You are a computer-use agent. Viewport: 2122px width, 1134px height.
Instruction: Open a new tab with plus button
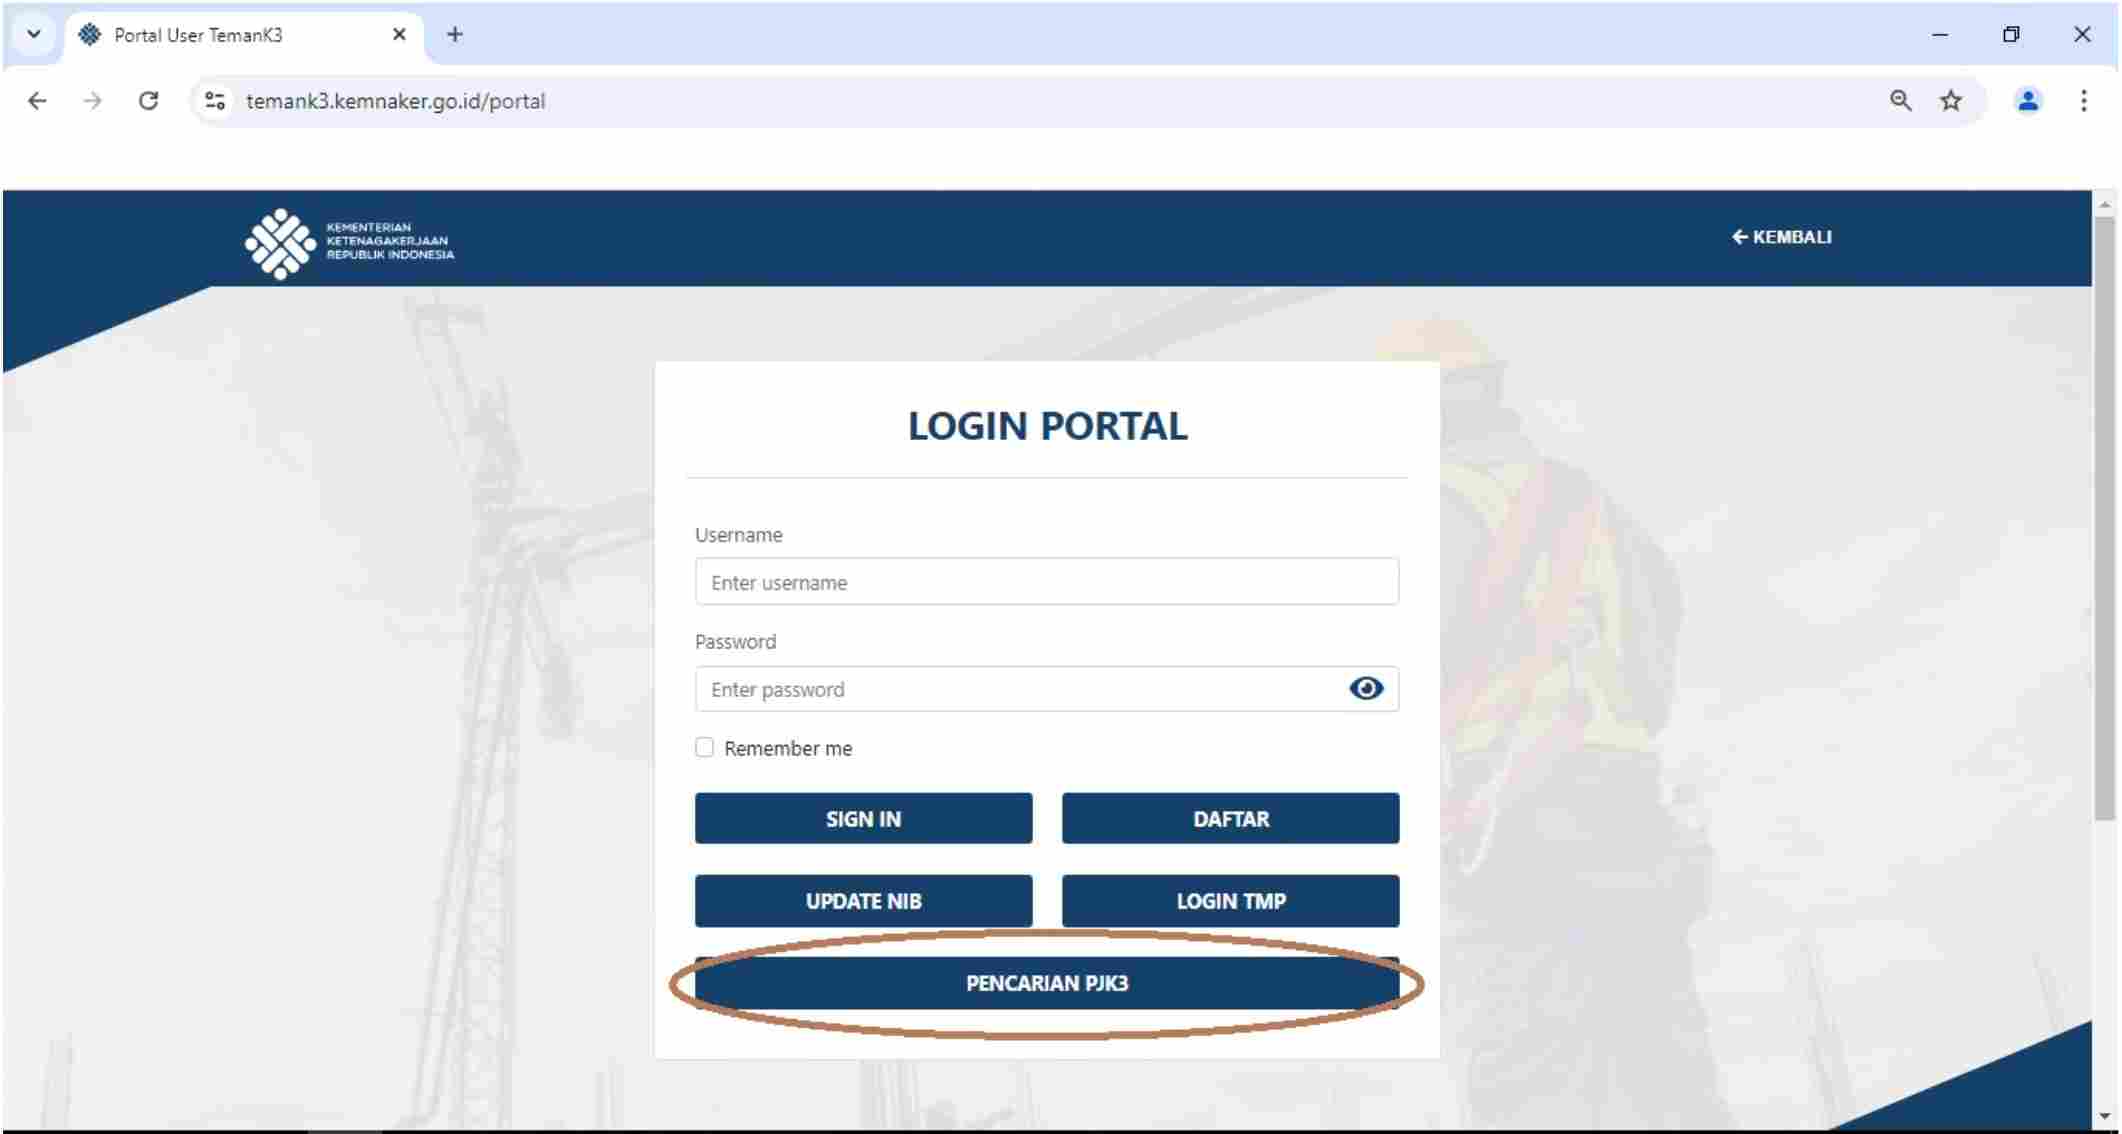click(x=455, y=35)
